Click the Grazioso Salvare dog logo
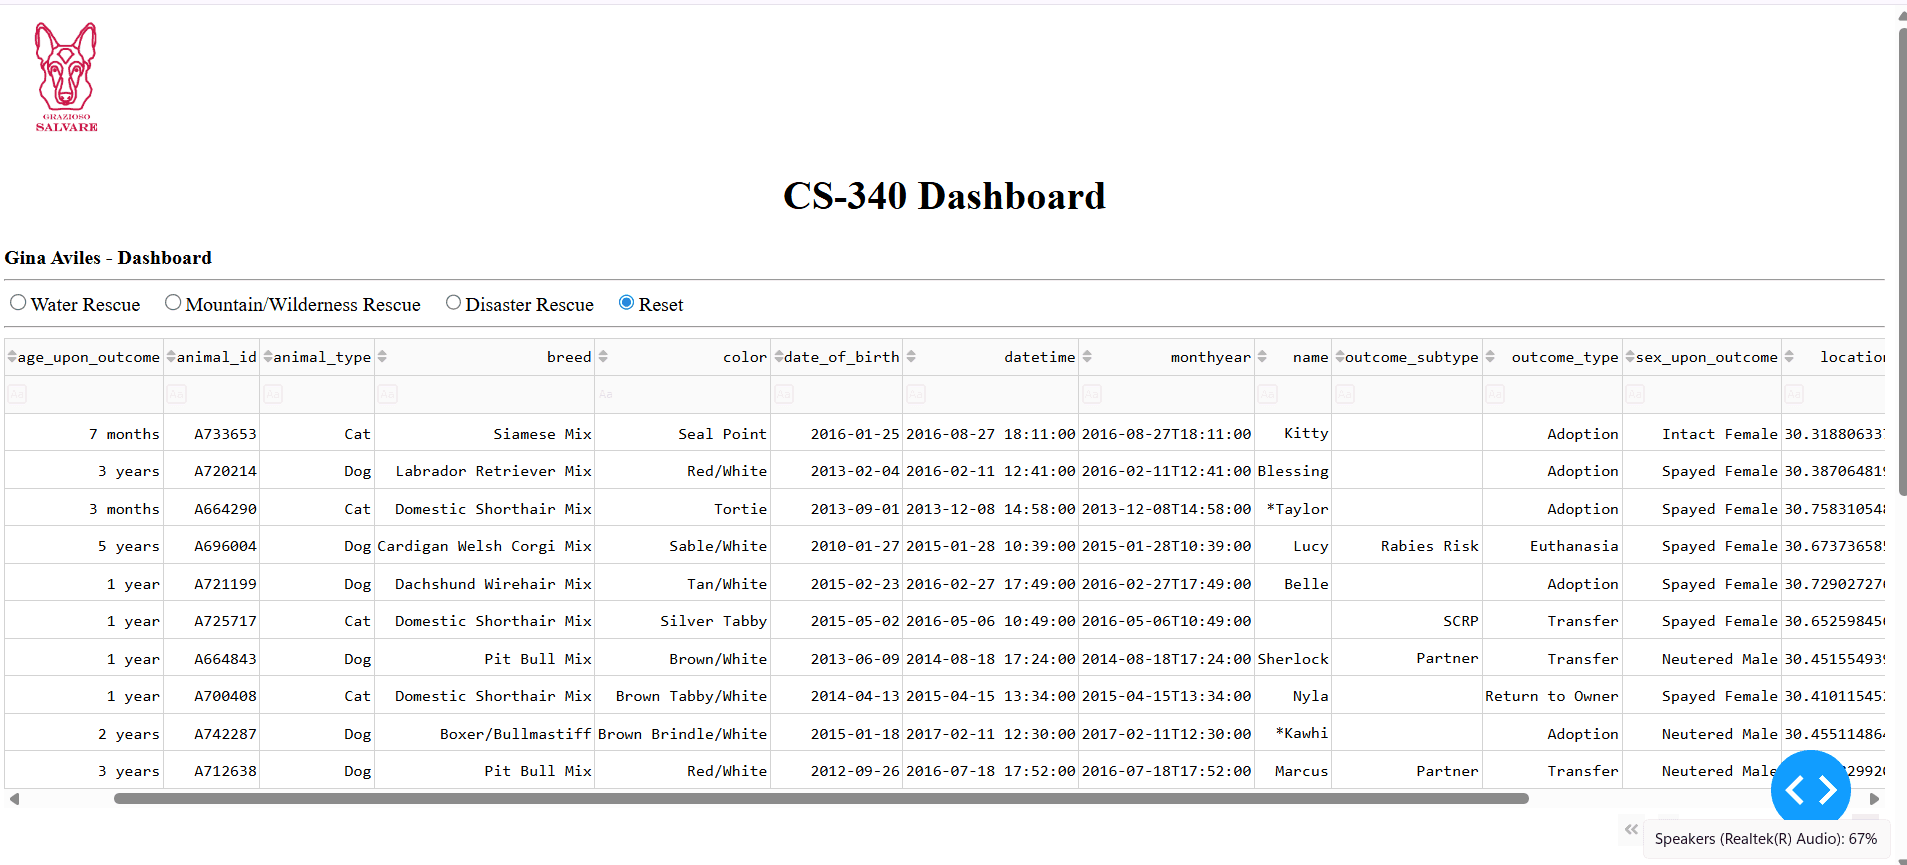The width and height of the screenshot is (1907, 865). point(66,77)
